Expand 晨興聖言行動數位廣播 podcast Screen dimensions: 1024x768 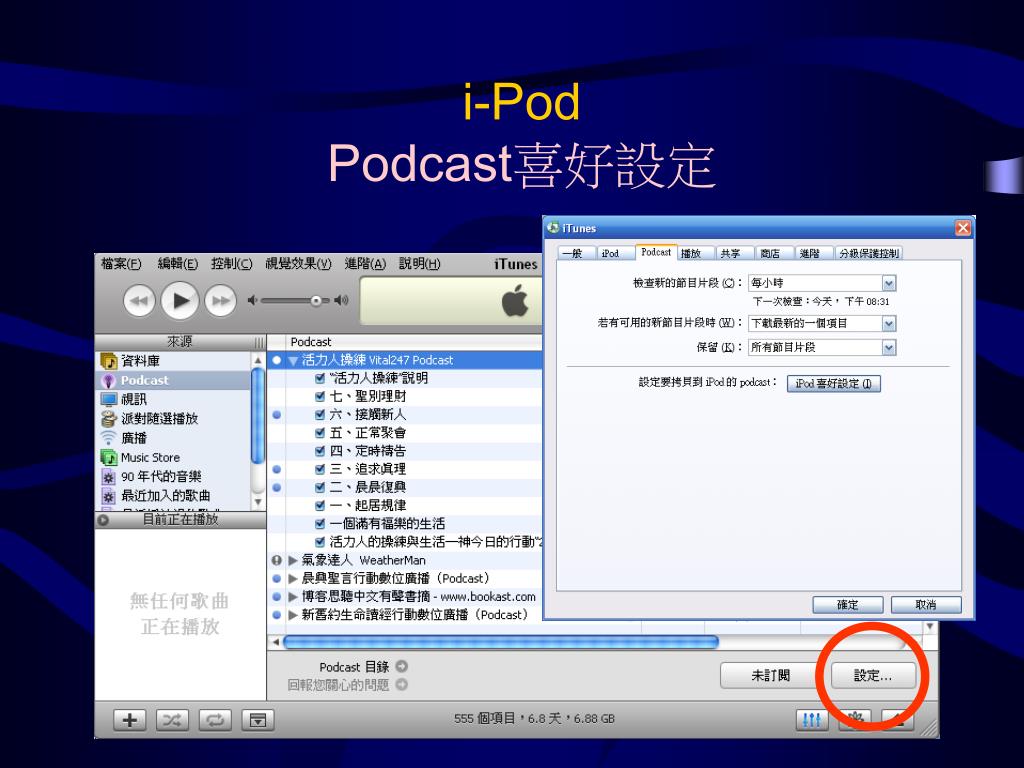pos(293,579)
